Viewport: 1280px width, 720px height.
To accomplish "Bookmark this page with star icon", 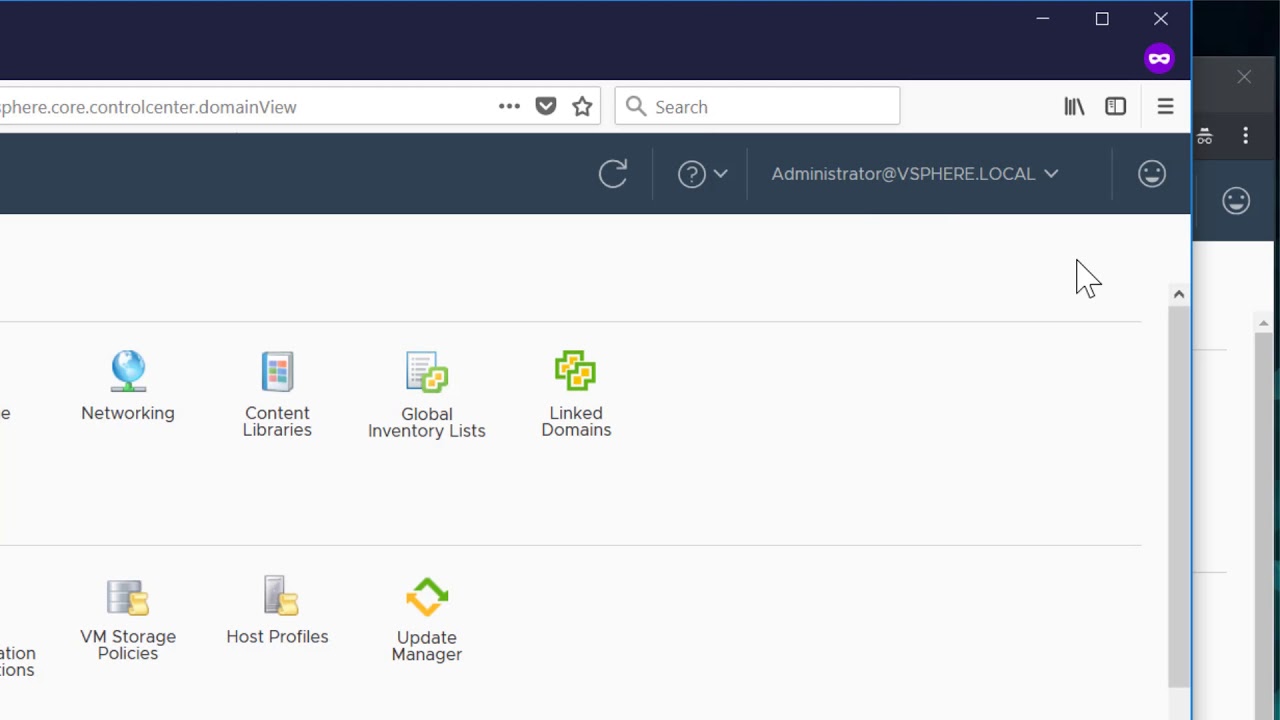I will coord(582,106).
